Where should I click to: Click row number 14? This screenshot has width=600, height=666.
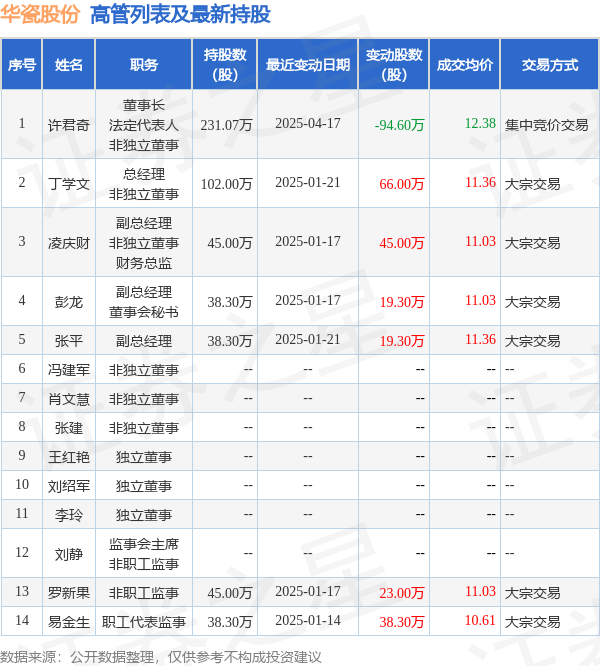22,620
